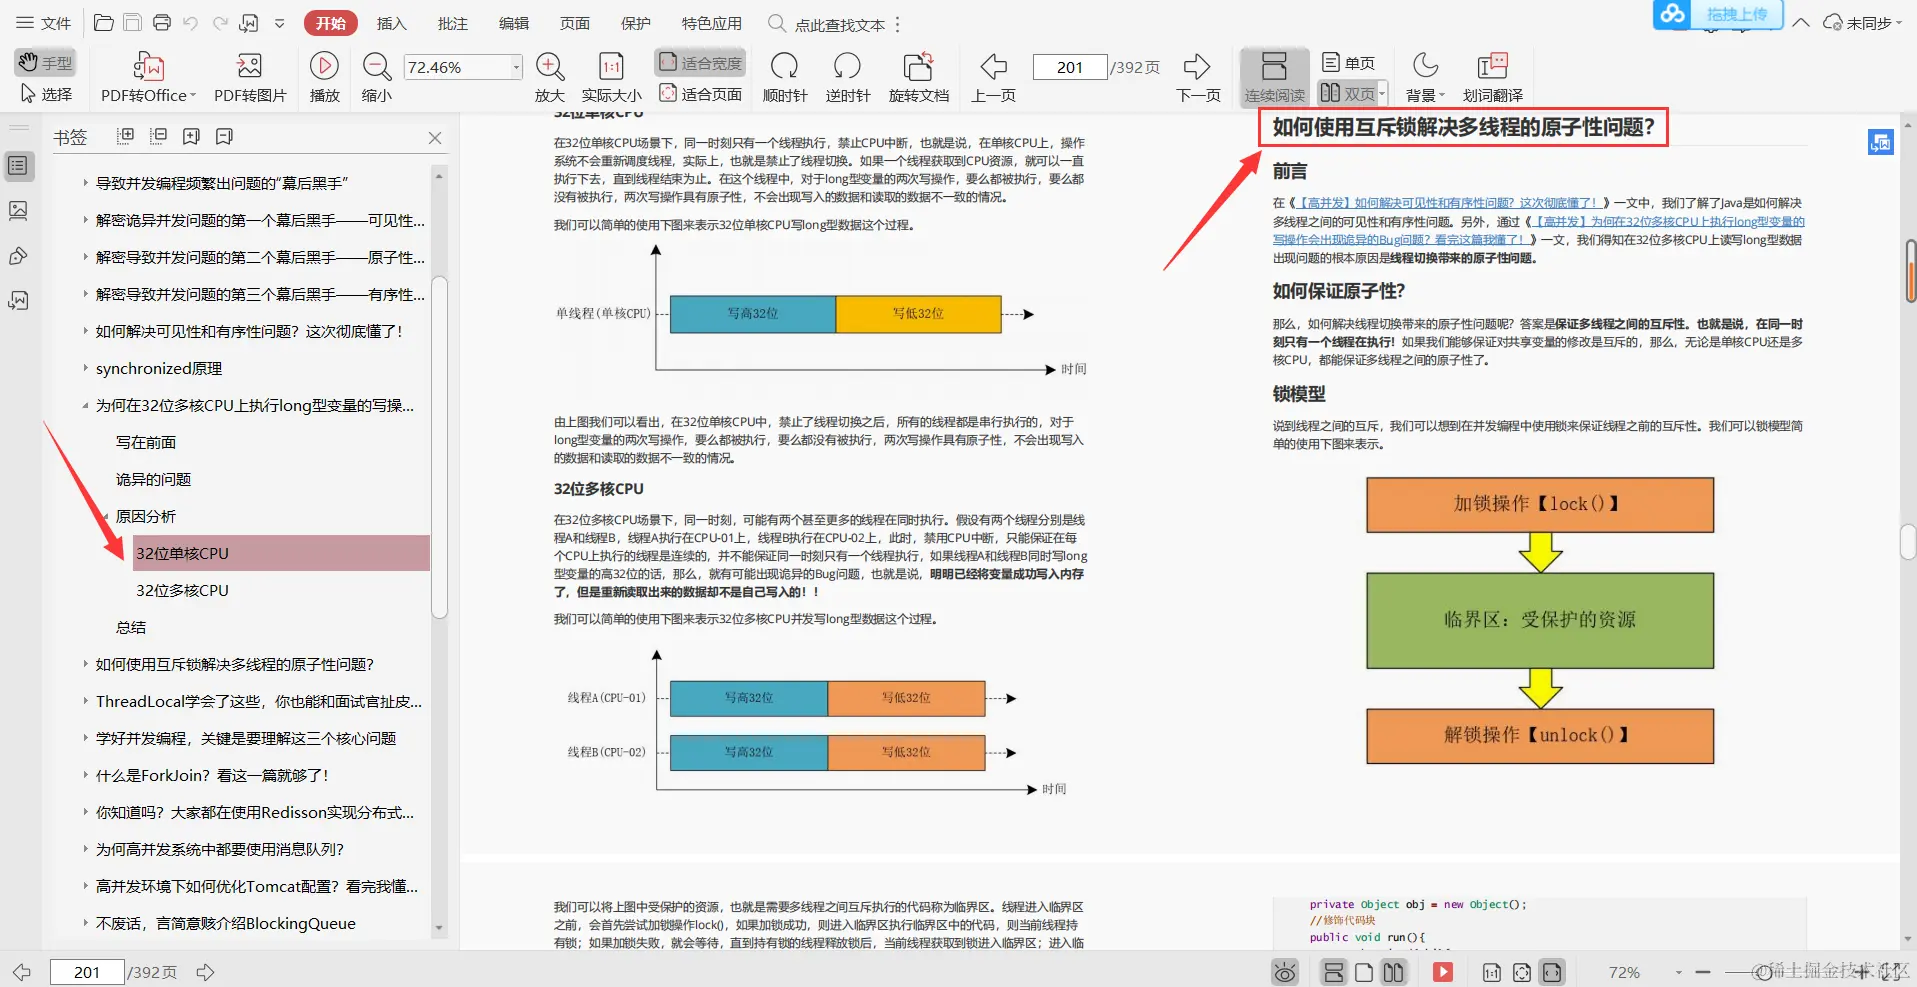Expand the synchronized原理 bookmark
This screenshot has width=1917, height=987.
click(x=85, y=368)
